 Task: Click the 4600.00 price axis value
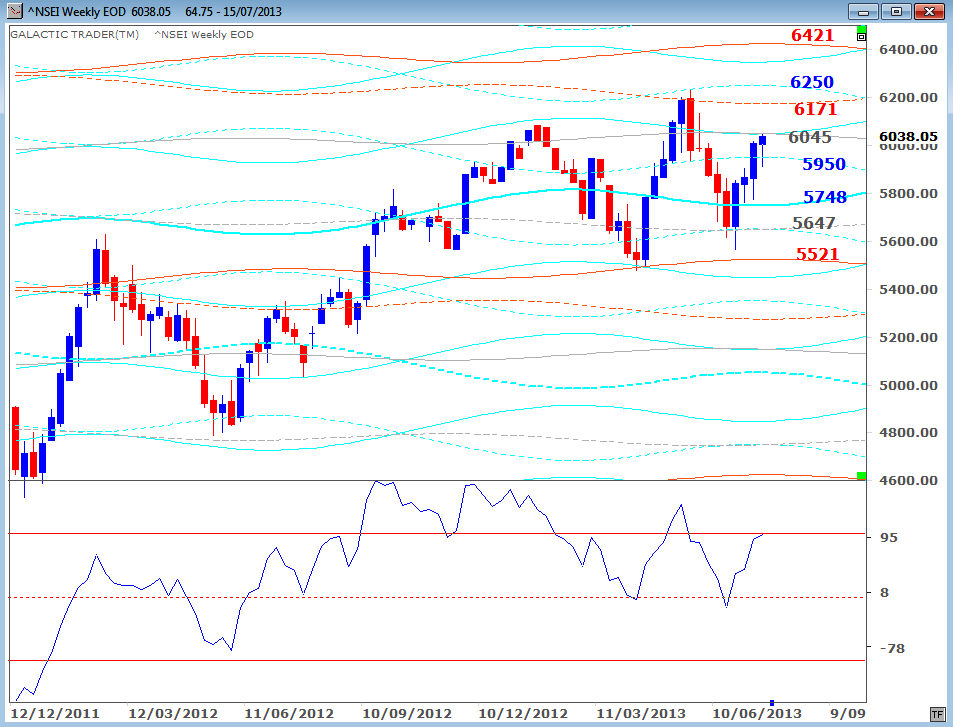[908, 480]
